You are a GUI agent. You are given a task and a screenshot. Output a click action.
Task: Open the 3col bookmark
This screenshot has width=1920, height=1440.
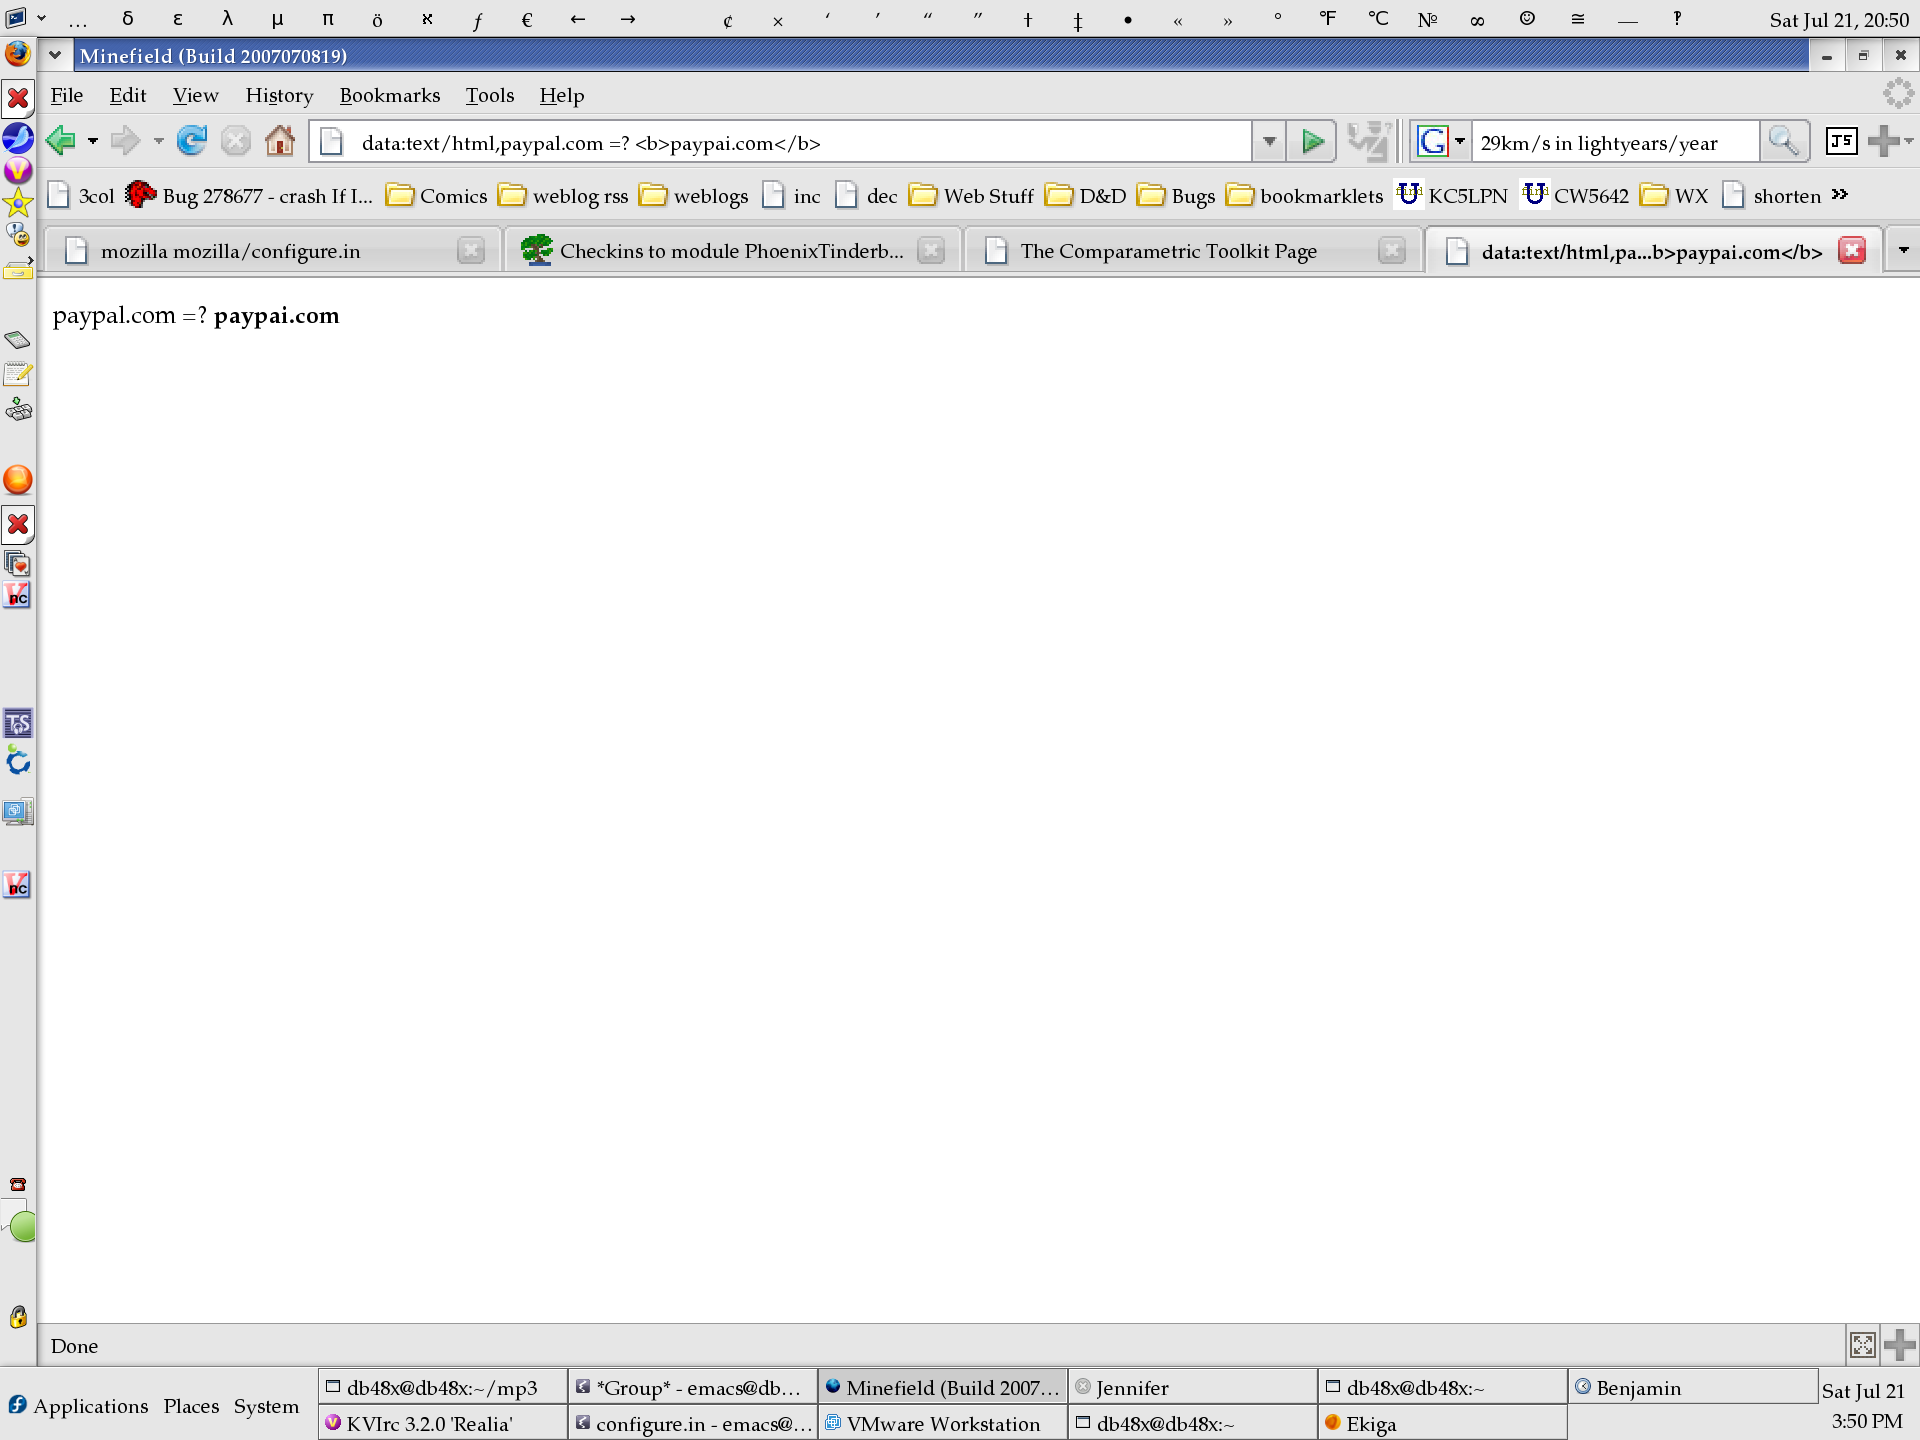[82, 195]
